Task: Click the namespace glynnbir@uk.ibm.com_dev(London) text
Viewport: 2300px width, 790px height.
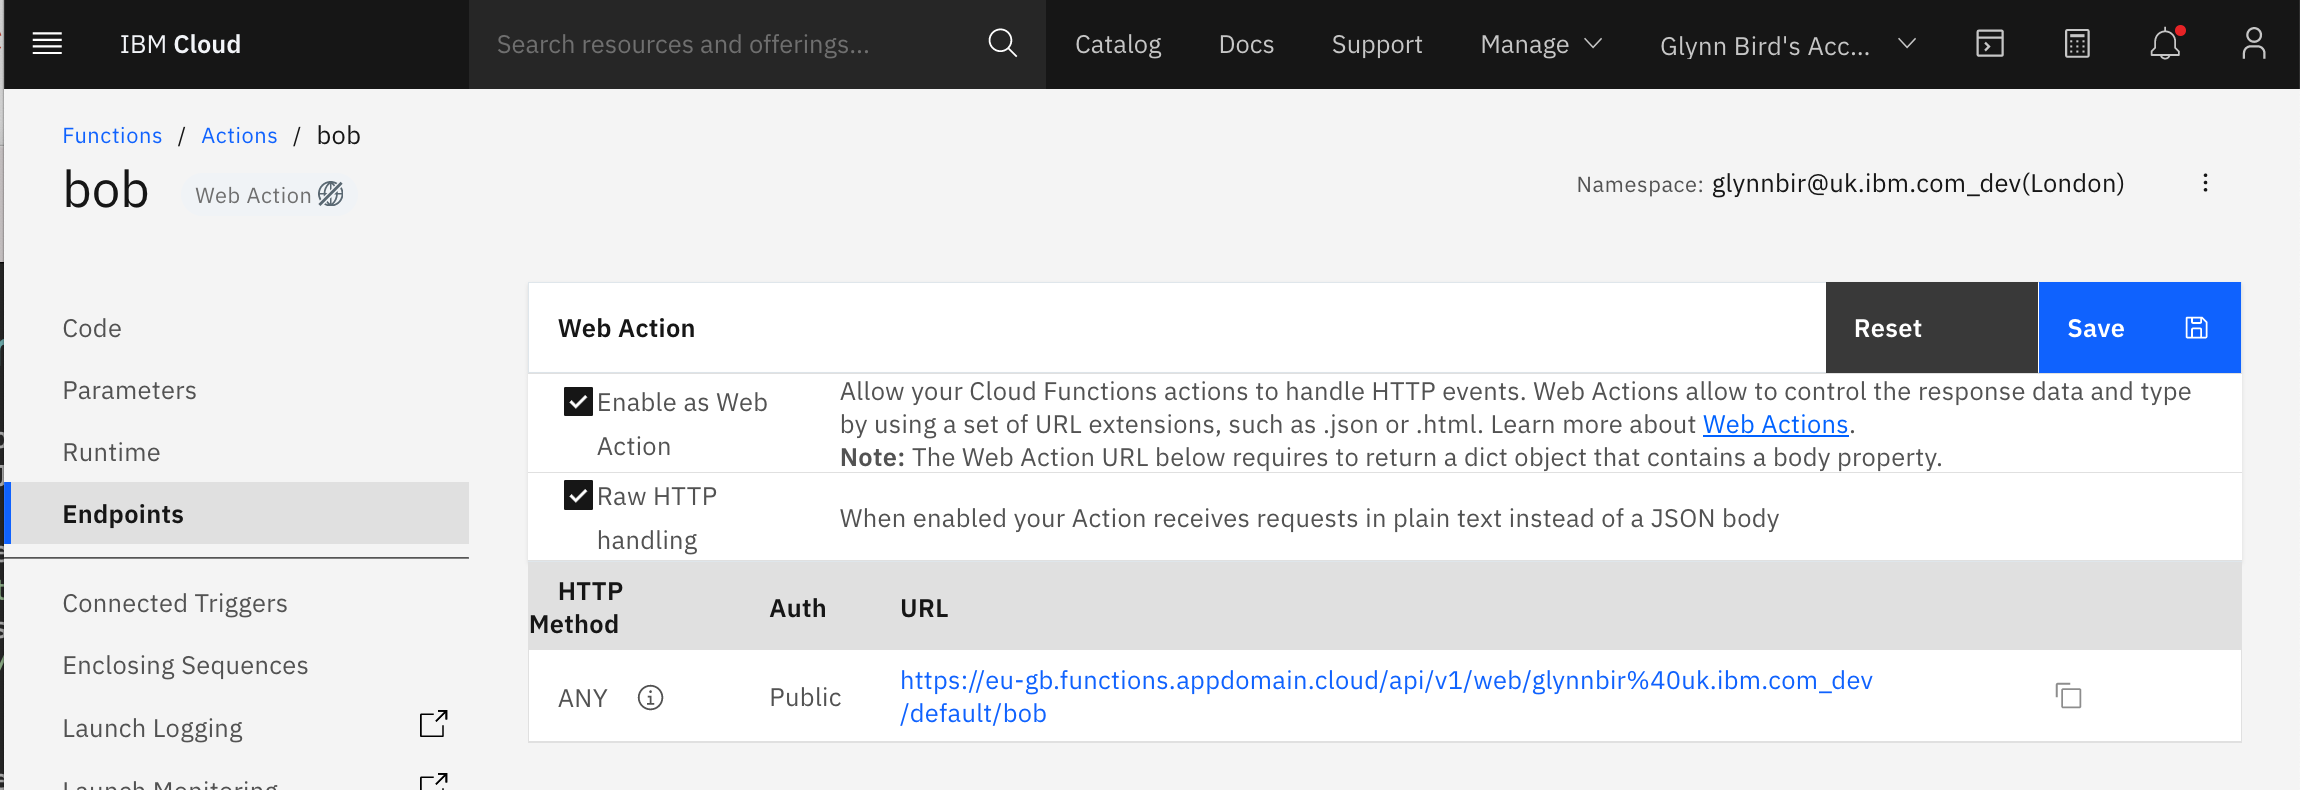Action: pyautogui.click(x=1917, y=183)
